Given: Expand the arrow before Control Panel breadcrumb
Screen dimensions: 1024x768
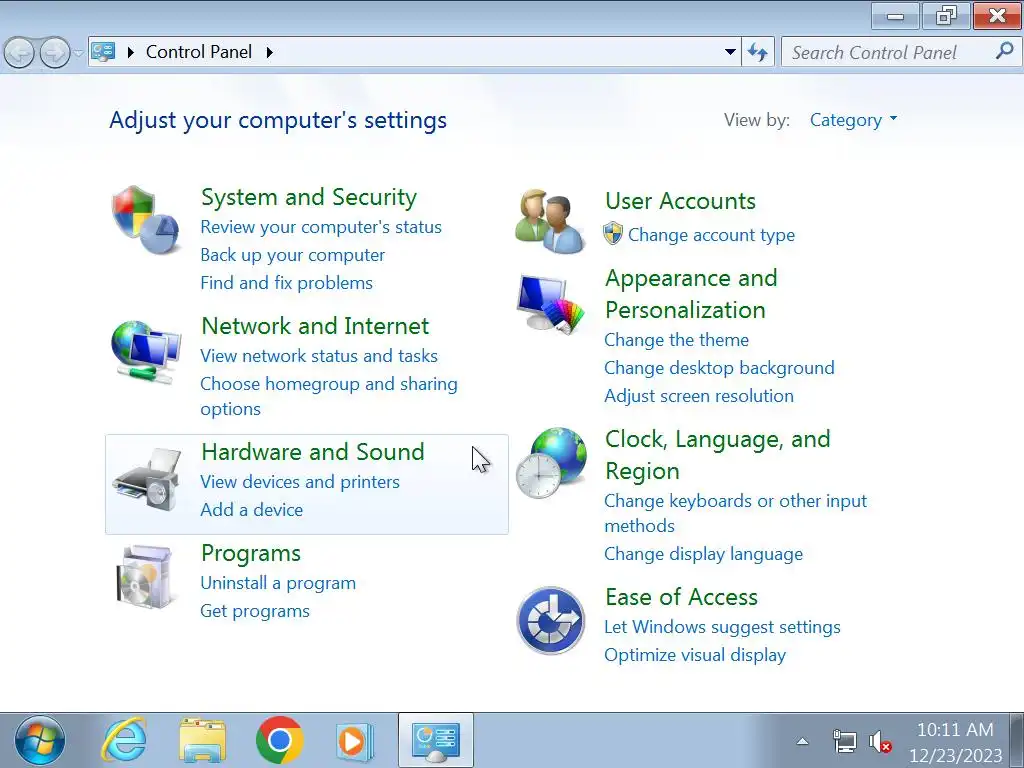Looking at the screenshot, I should pos(130,52).
